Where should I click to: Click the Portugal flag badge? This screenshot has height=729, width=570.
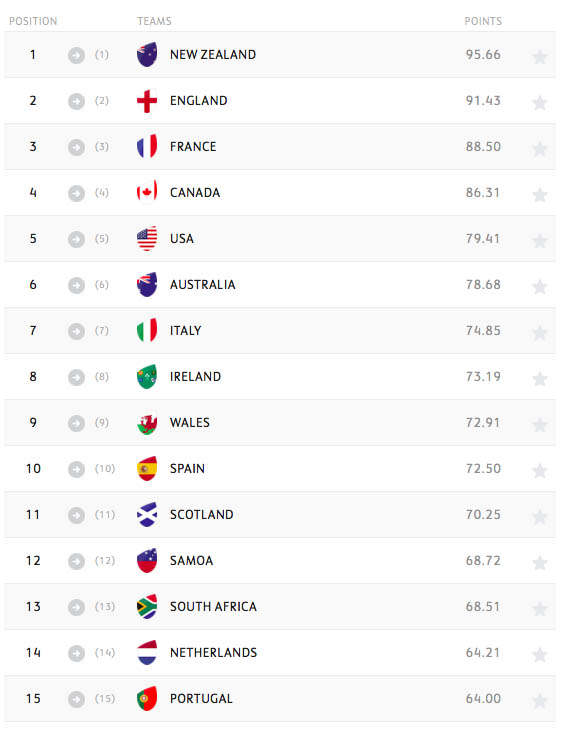[147, 699]
